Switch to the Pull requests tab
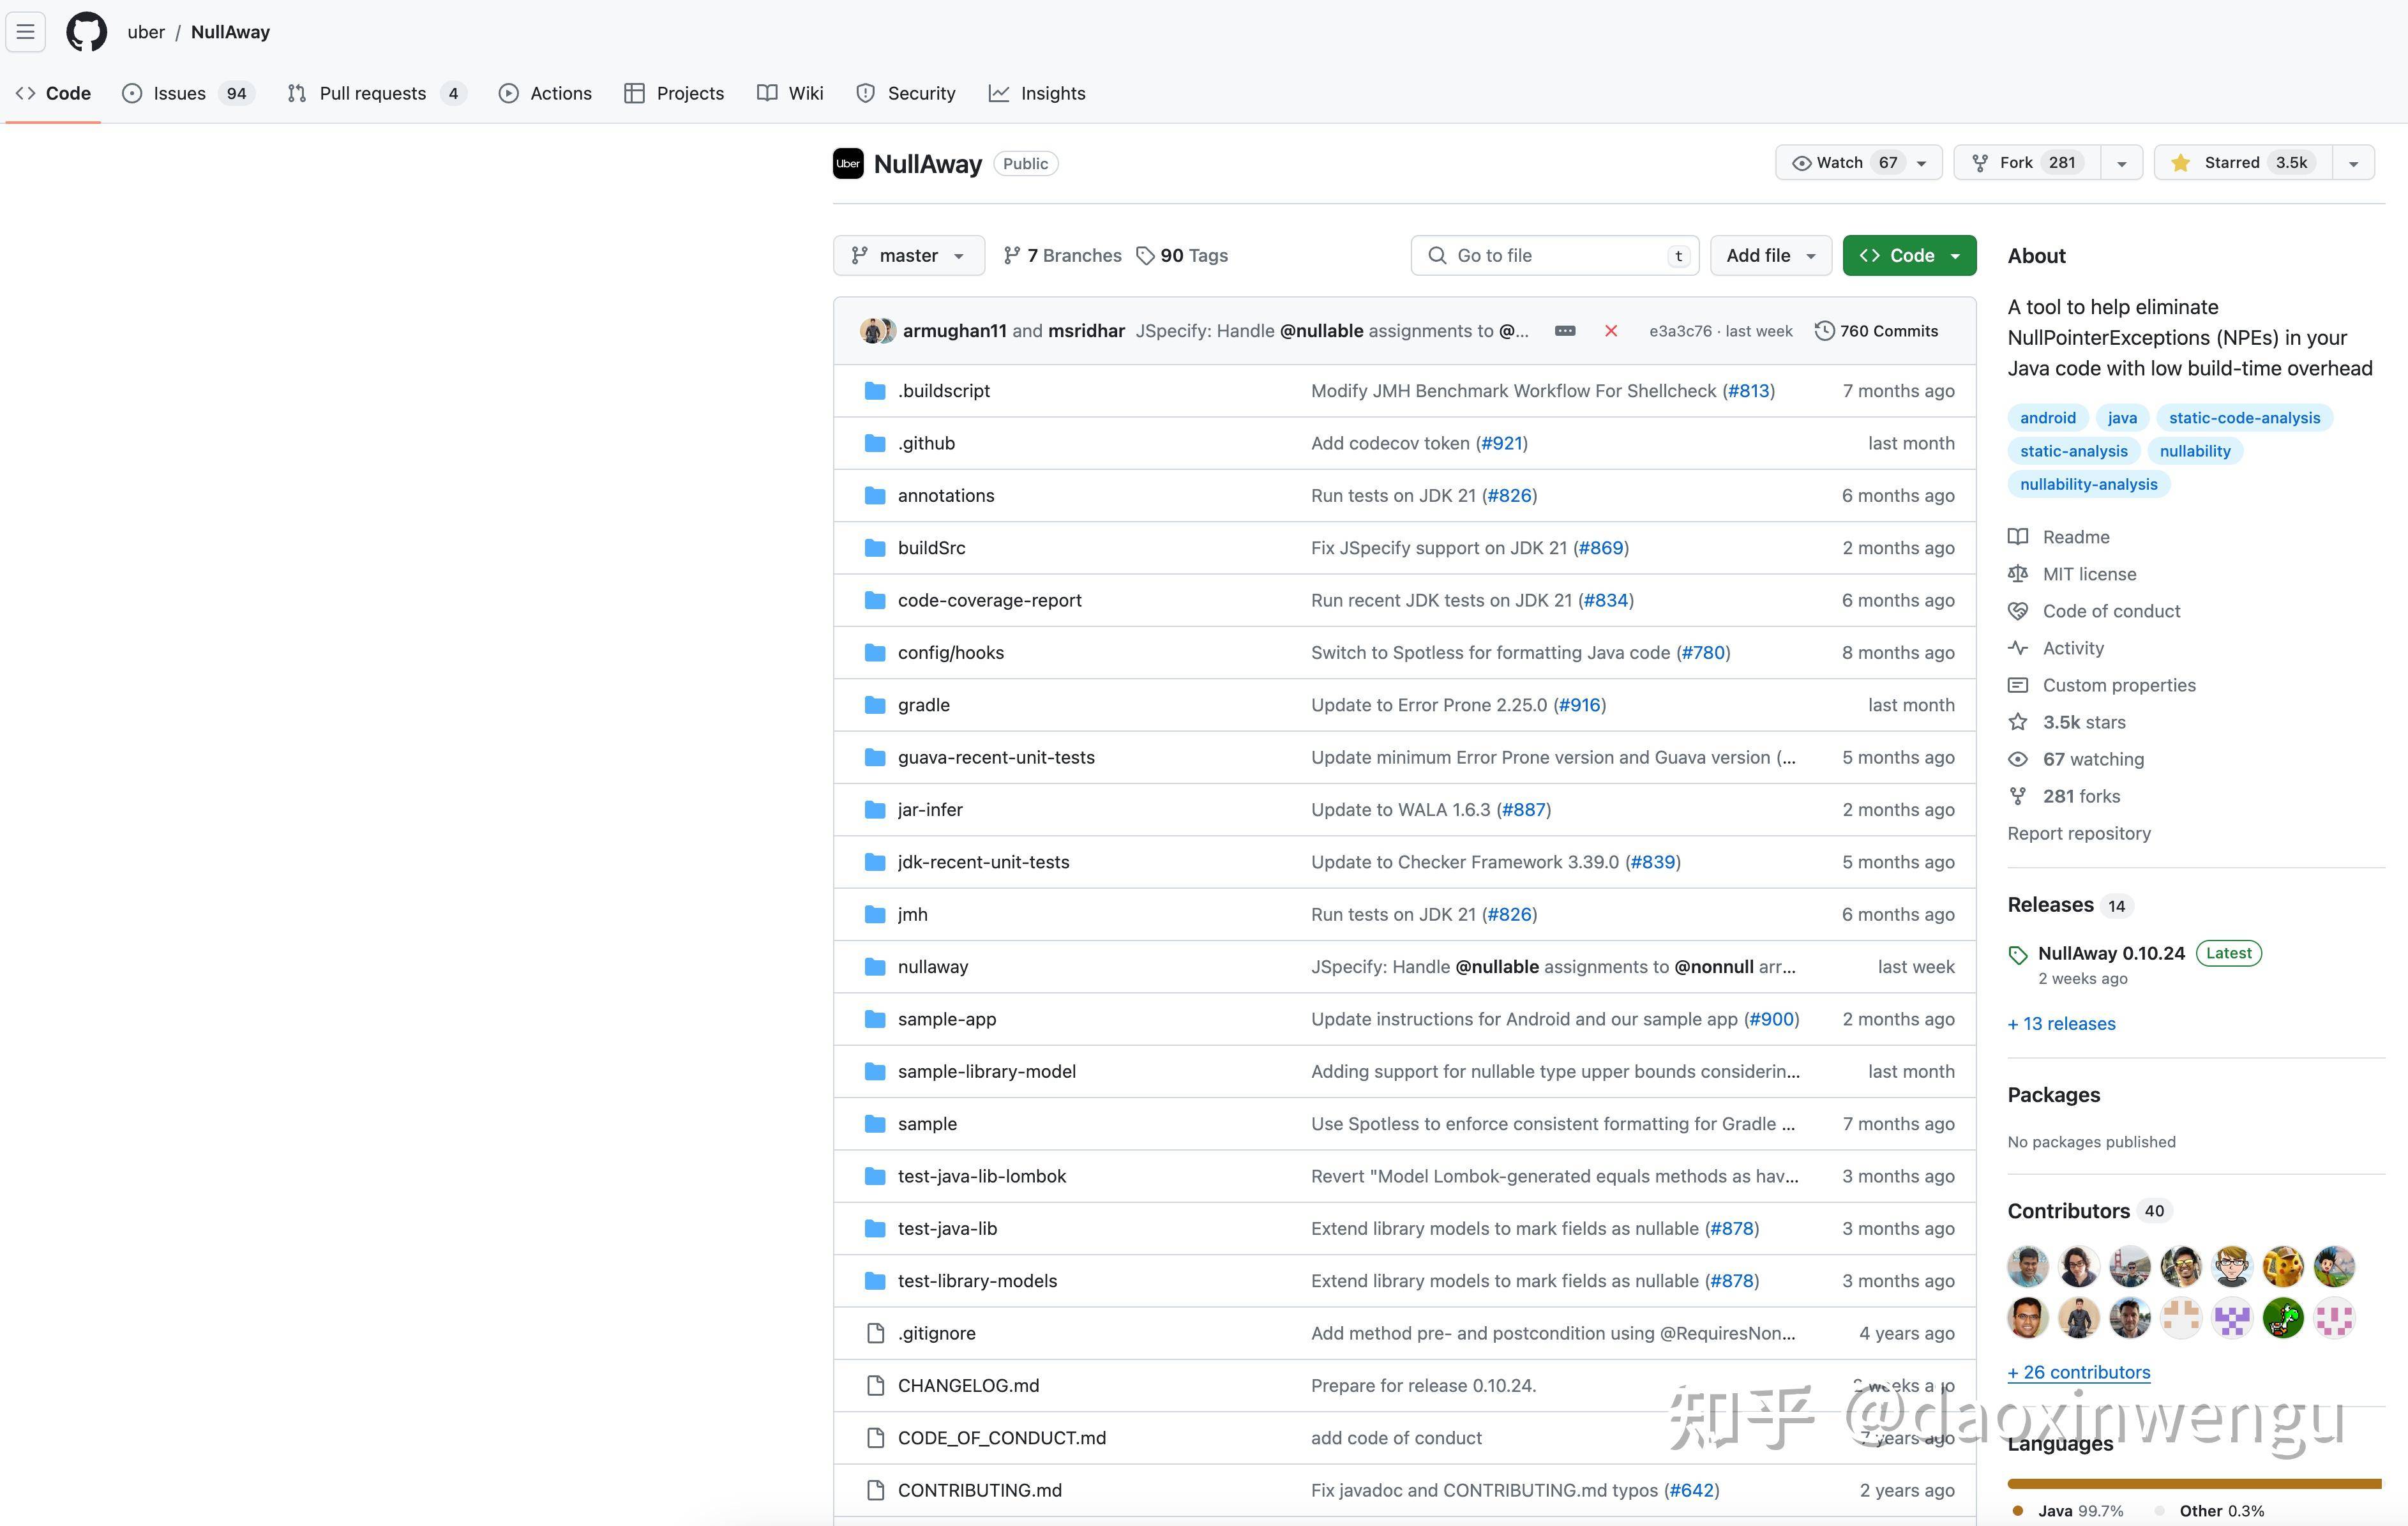 (x=376, y=93)
